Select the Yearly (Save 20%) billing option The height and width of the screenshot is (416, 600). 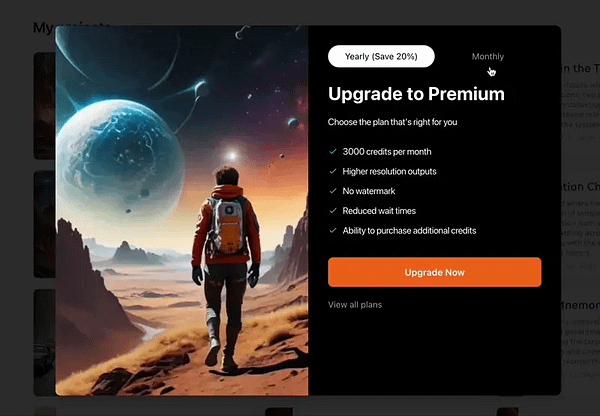pyautogui.click(x=381, y=56)
